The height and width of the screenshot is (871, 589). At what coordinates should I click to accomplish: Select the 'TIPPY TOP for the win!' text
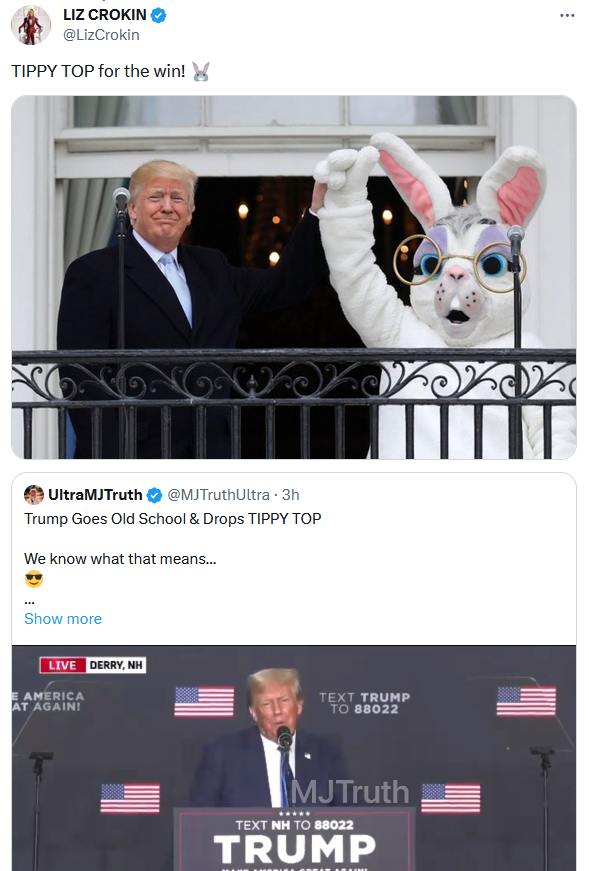98,72
